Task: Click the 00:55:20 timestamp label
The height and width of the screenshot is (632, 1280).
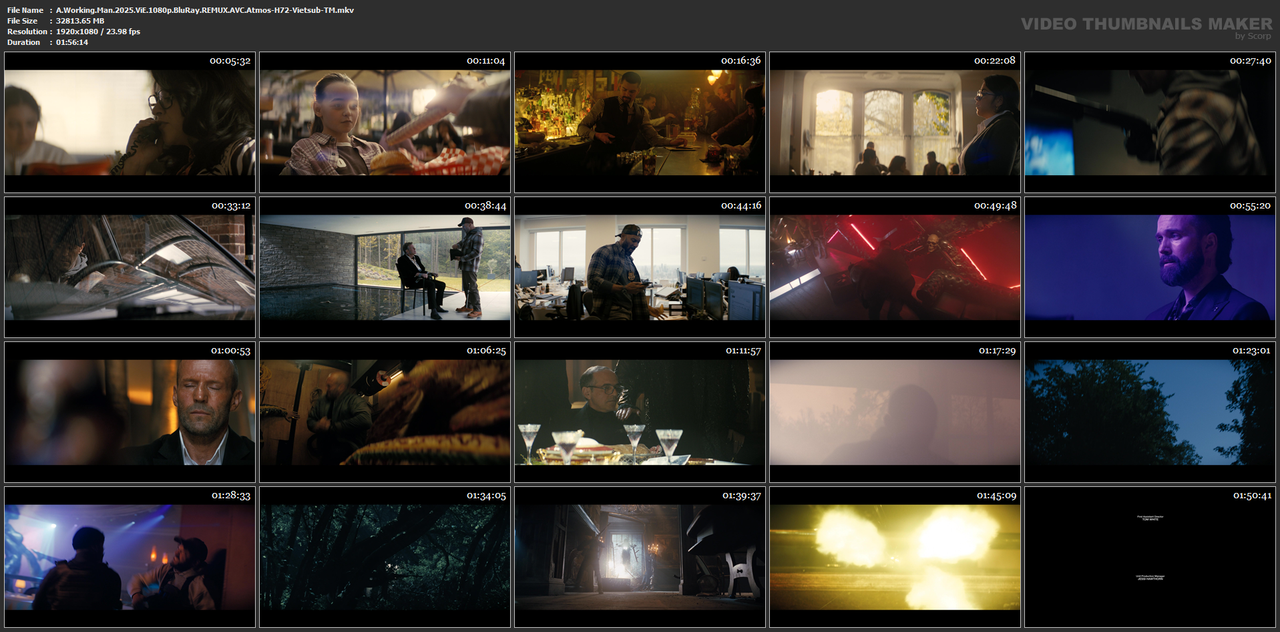Action: pos(1250,206)
